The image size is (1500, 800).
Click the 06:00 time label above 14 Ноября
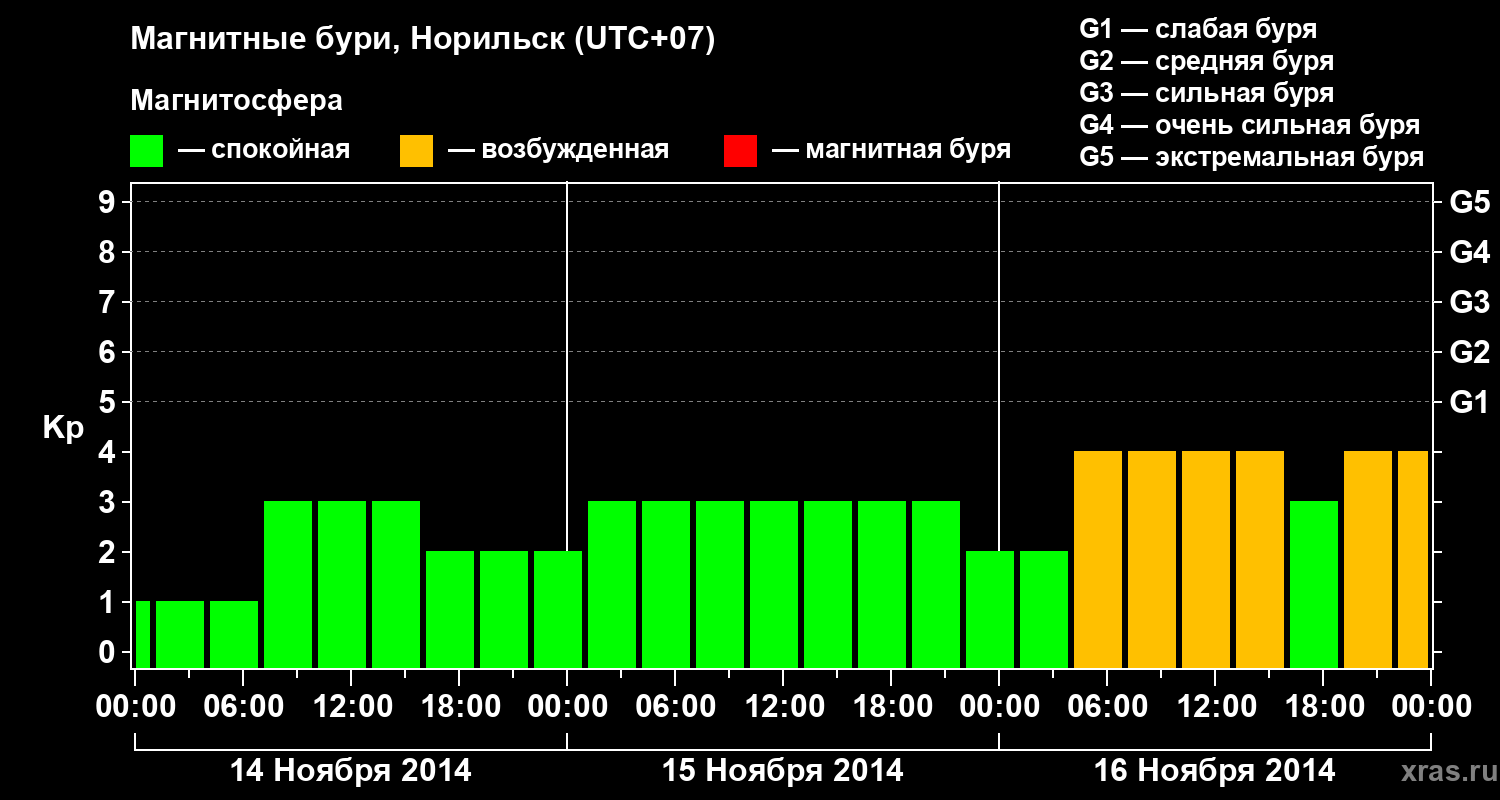tap(243, 707)
